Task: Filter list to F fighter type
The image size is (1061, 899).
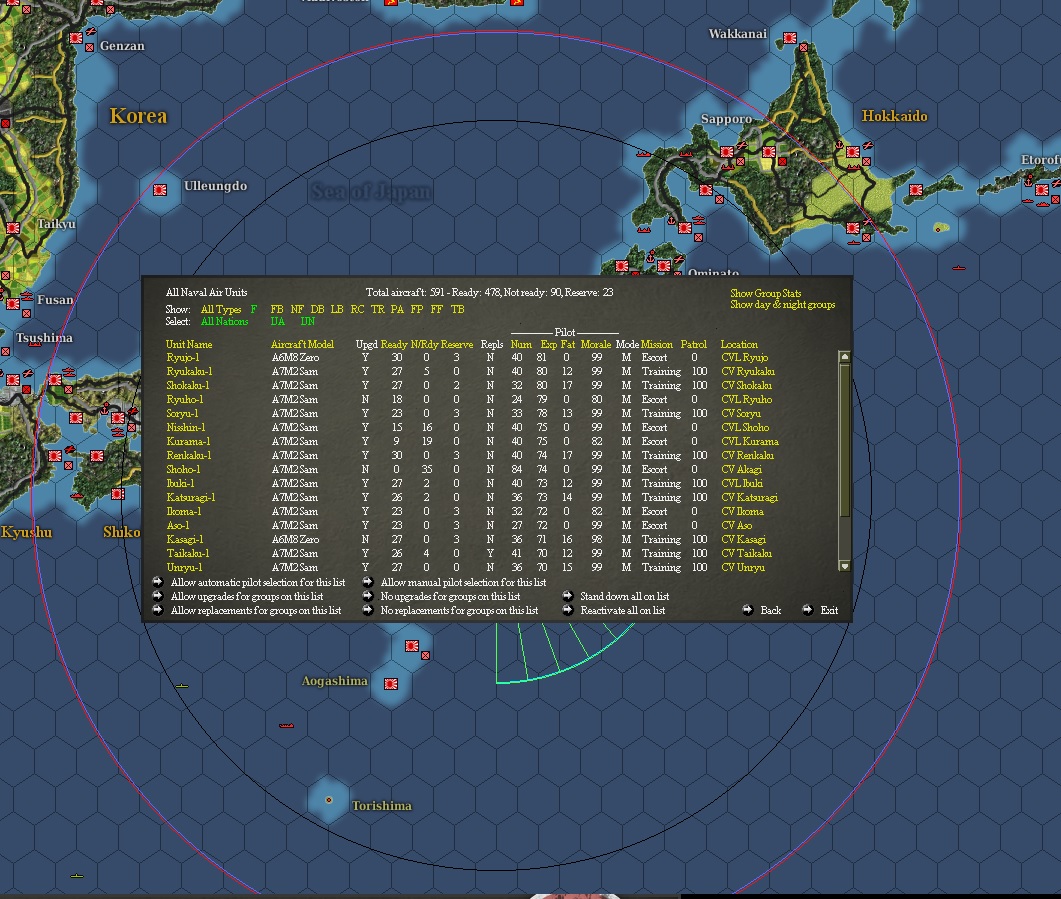Action: point(254,309)
